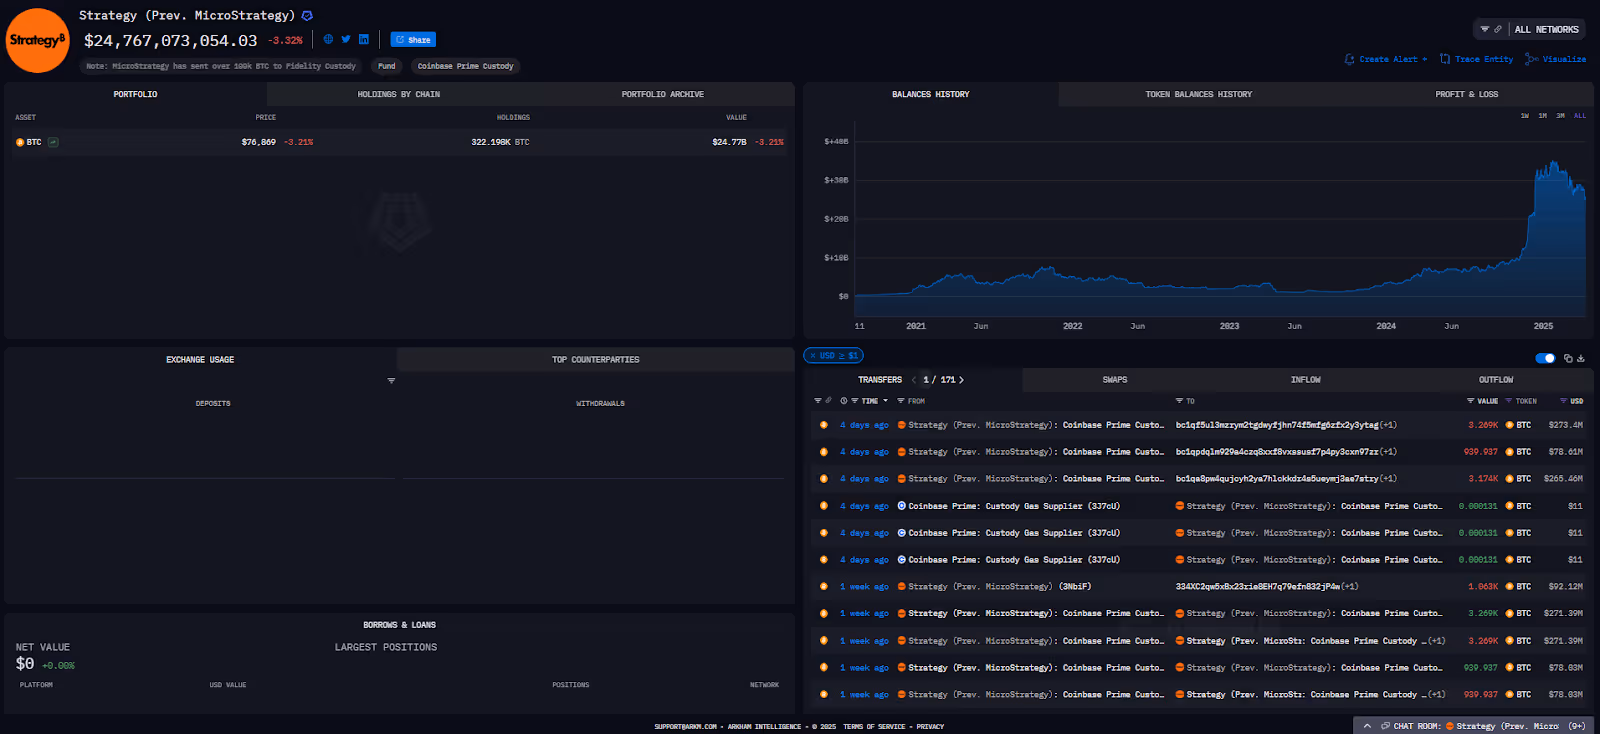Click the exchange usage filter funnel icon
This screenshot has width=1600, height=734.
391,380
